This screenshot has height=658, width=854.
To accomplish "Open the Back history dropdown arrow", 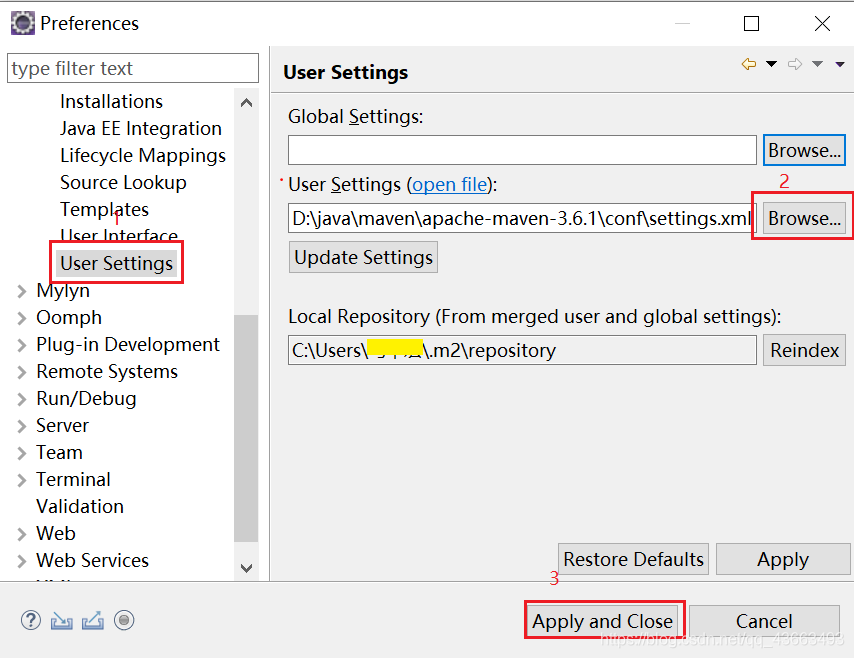I will pos(771,65).
